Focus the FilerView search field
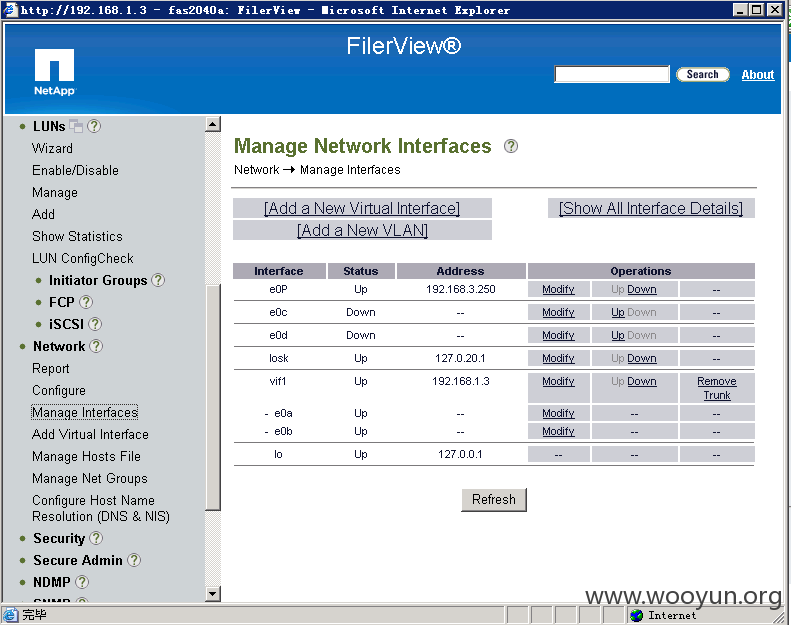The width and height of the screenshot is (791, 625). pos(612,74)
